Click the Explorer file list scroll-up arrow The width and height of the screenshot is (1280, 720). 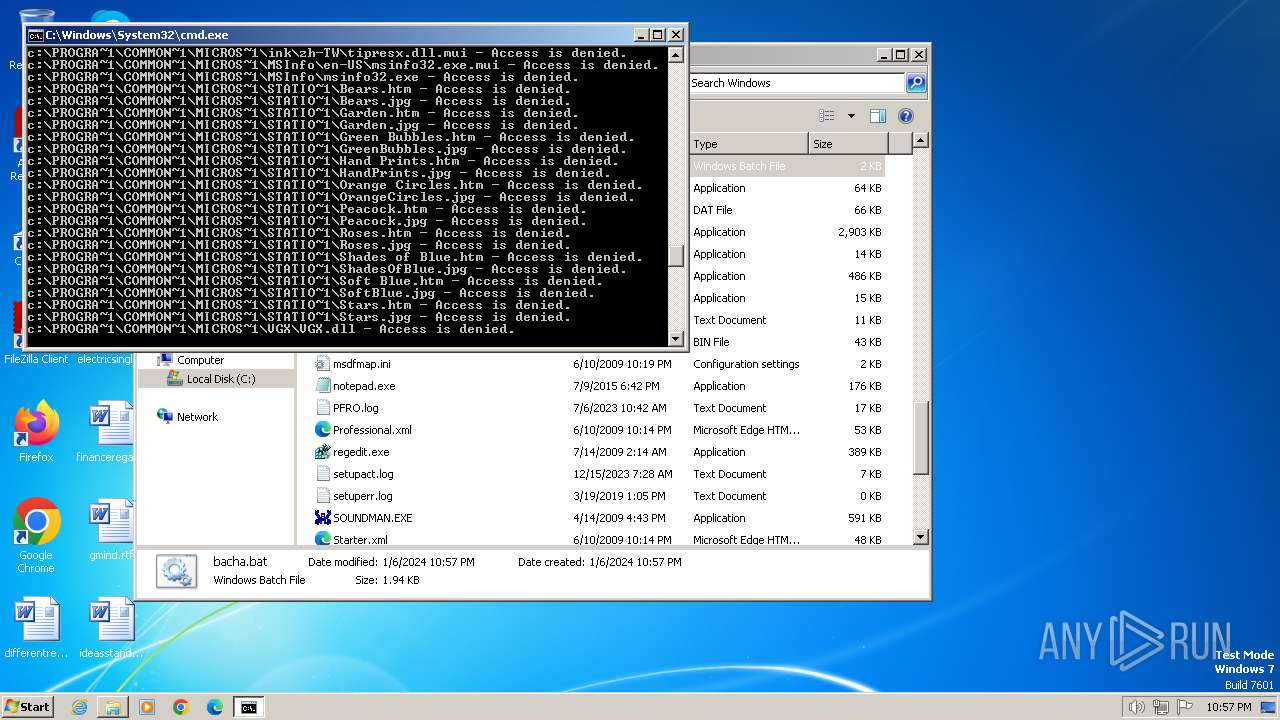(921, 141)
